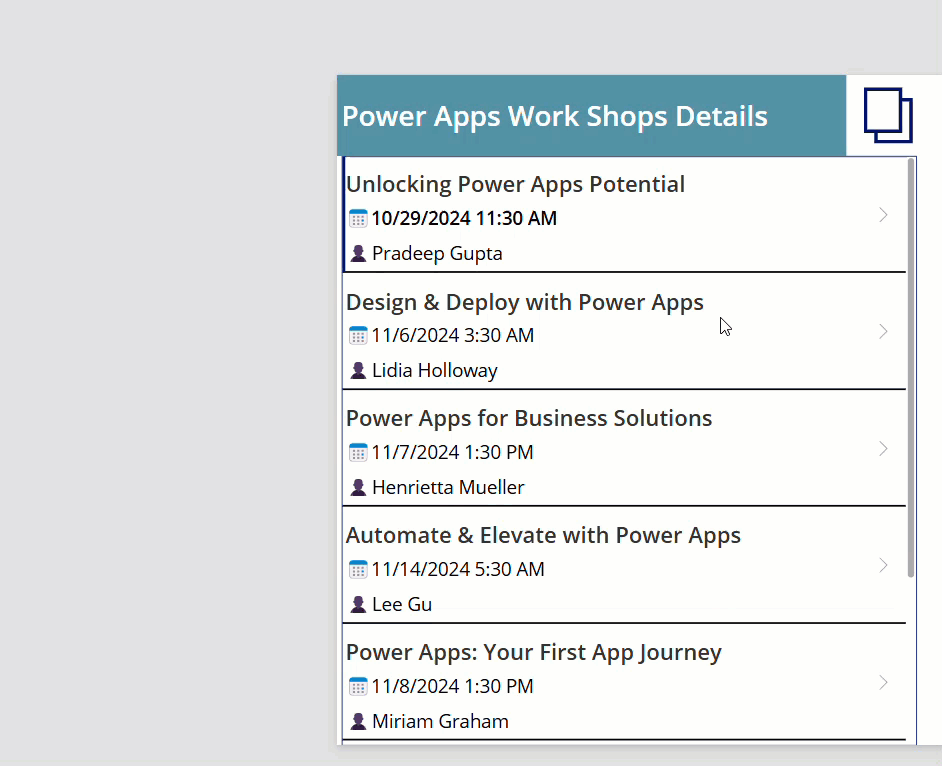
Task: Open chevron for Automate & Elevate with Power Apps
Action: (x=883, y=565)
